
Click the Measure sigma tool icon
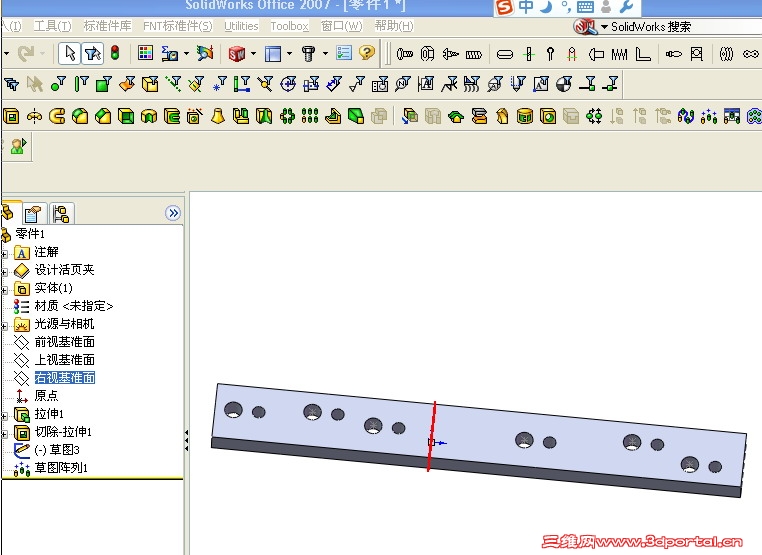[170, 53]
